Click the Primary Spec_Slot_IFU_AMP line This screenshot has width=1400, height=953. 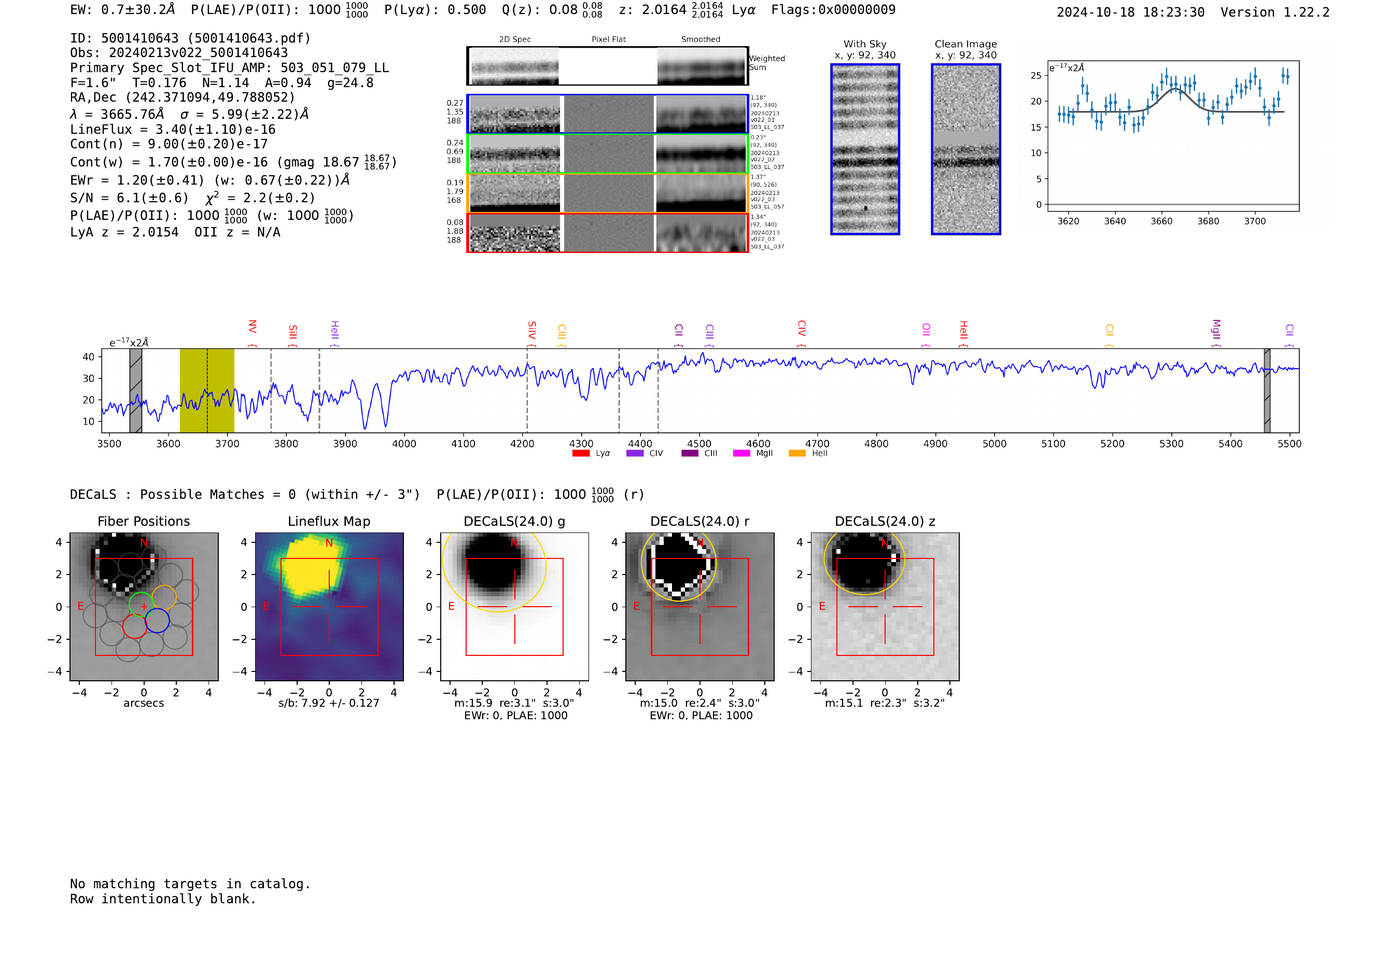click(229, 68)
